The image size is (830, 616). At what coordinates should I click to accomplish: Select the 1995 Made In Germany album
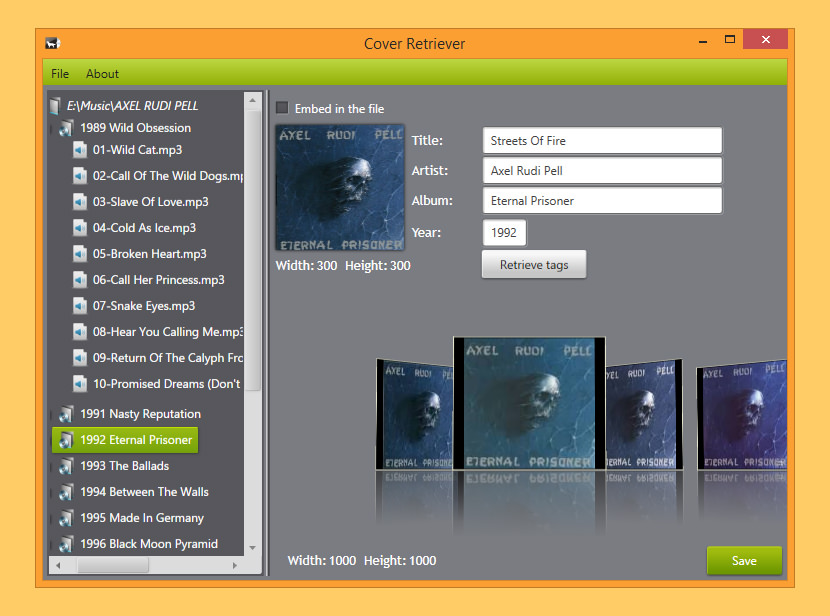tap(142, 518)
